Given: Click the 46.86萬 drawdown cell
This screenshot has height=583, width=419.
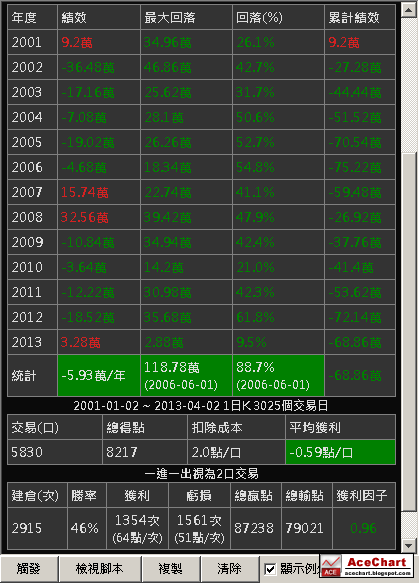Looking at the screenshot, I should click(x=186, y=67).
